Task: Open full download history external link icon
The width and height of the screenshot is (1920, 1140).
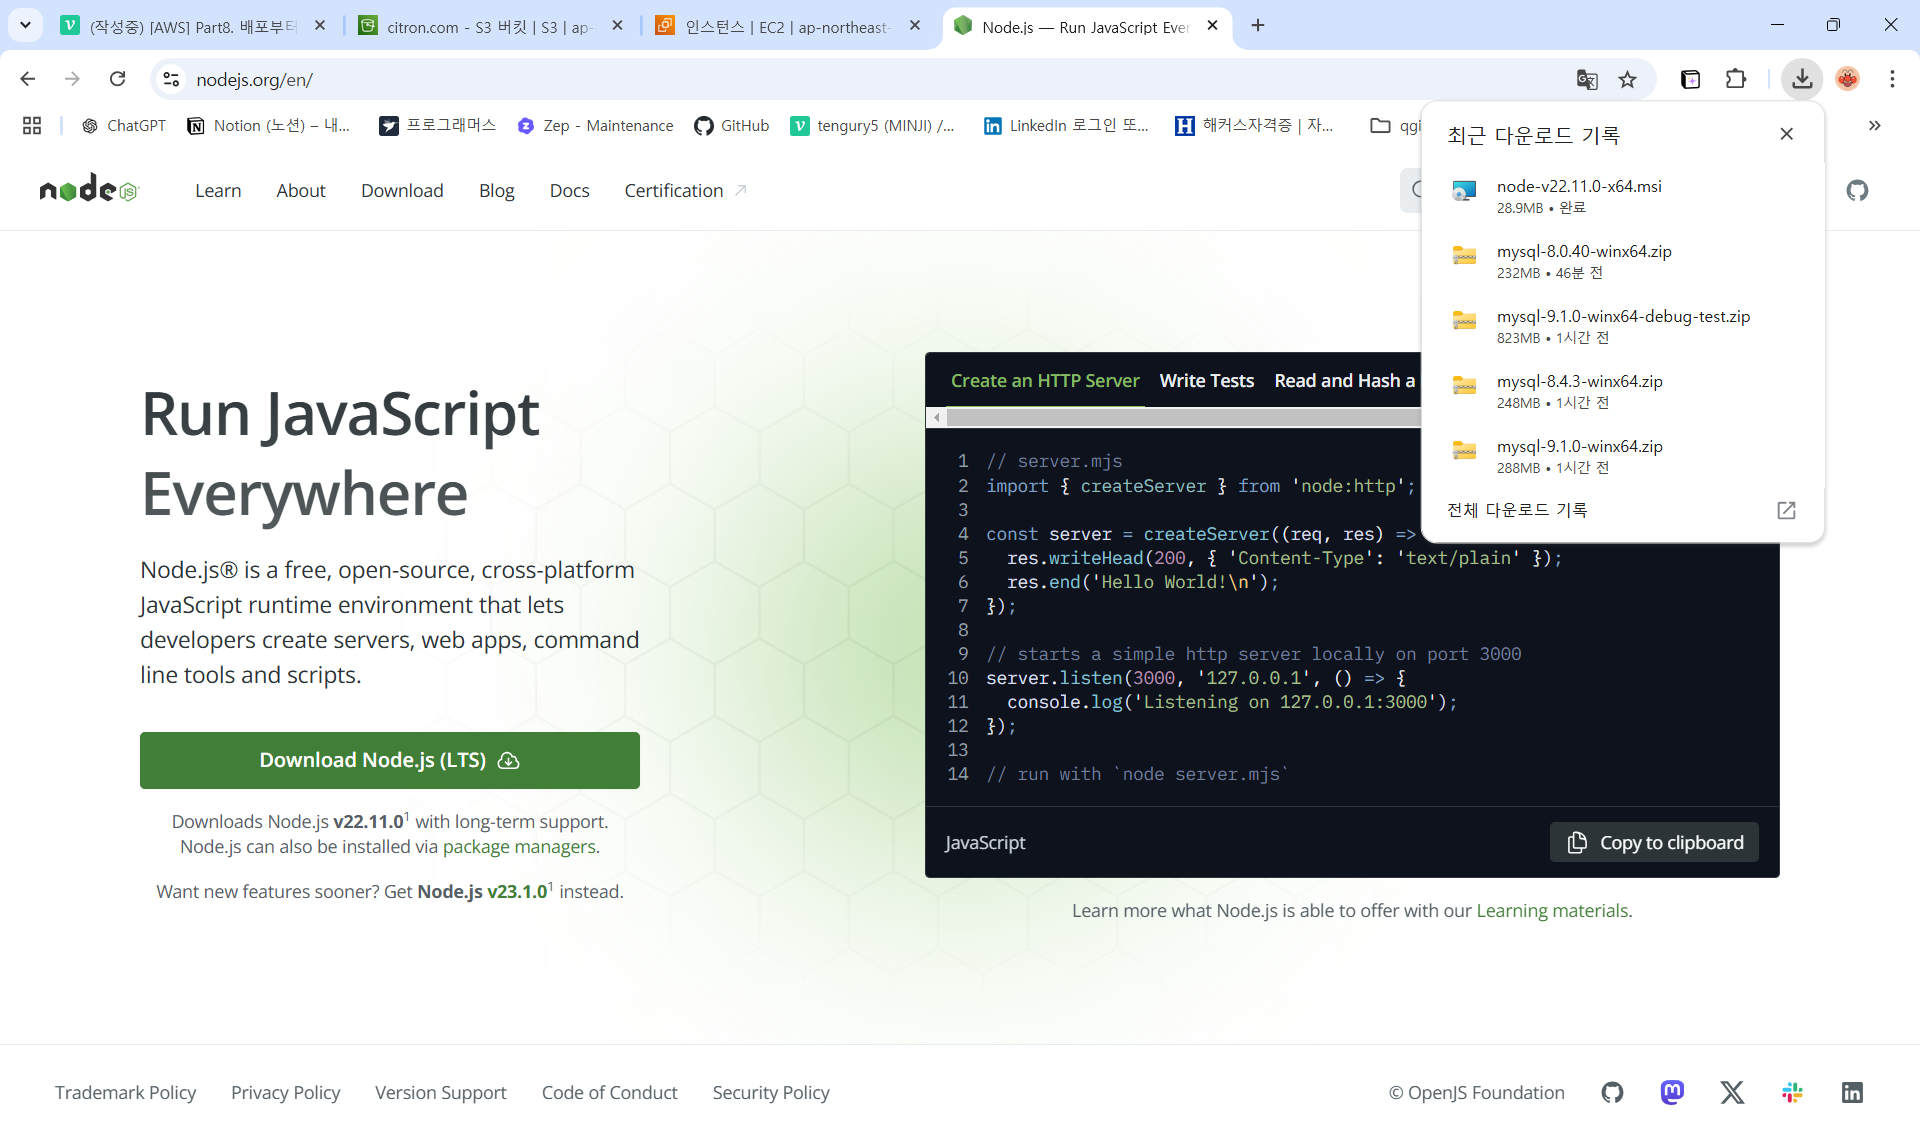Action: pos(1786,510)
